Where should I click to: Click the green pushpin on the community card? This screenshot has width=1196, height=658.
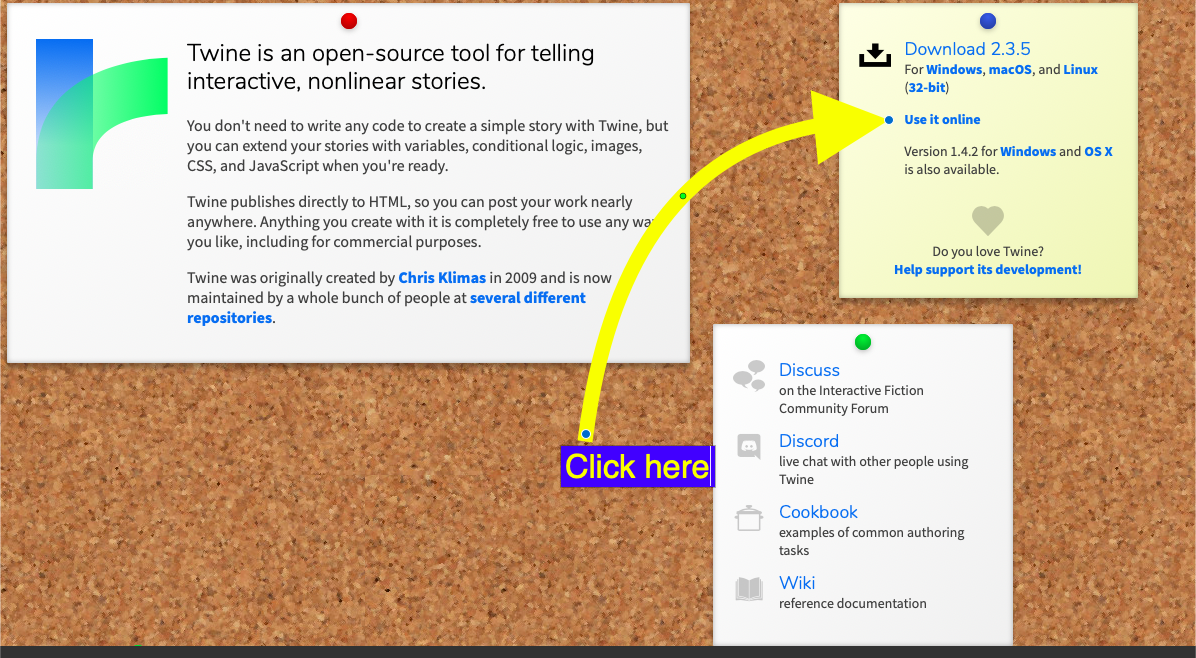click(863, 342)
